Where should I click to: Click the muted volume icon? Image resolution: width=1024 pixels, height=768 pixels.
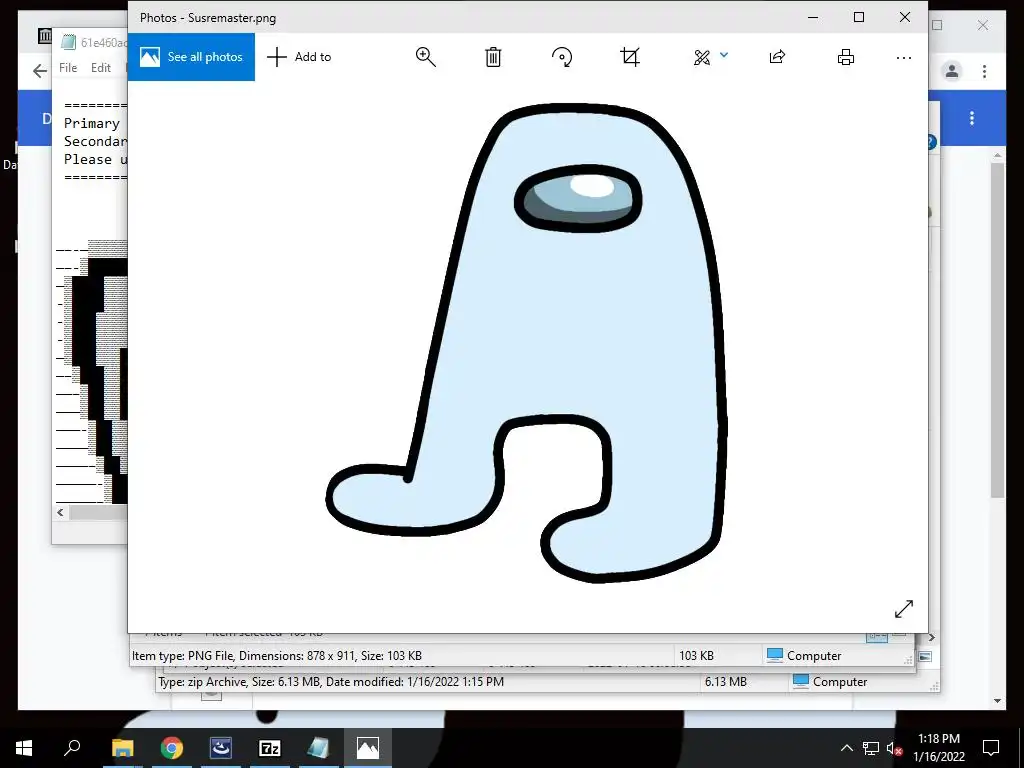click(x=893, y=748)
